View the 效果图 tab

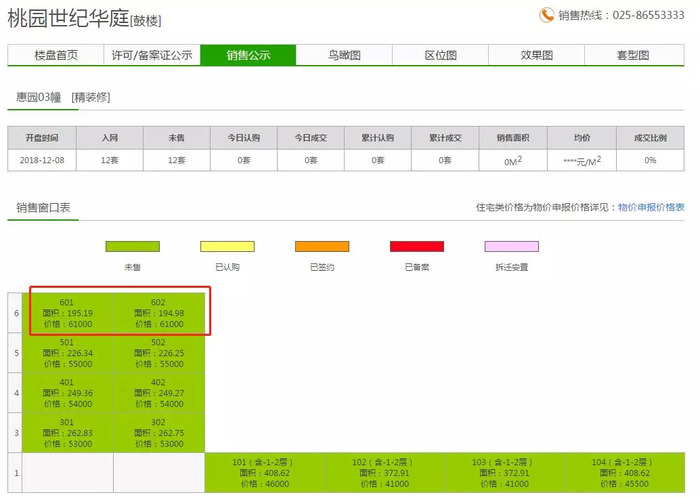[536, 56]
